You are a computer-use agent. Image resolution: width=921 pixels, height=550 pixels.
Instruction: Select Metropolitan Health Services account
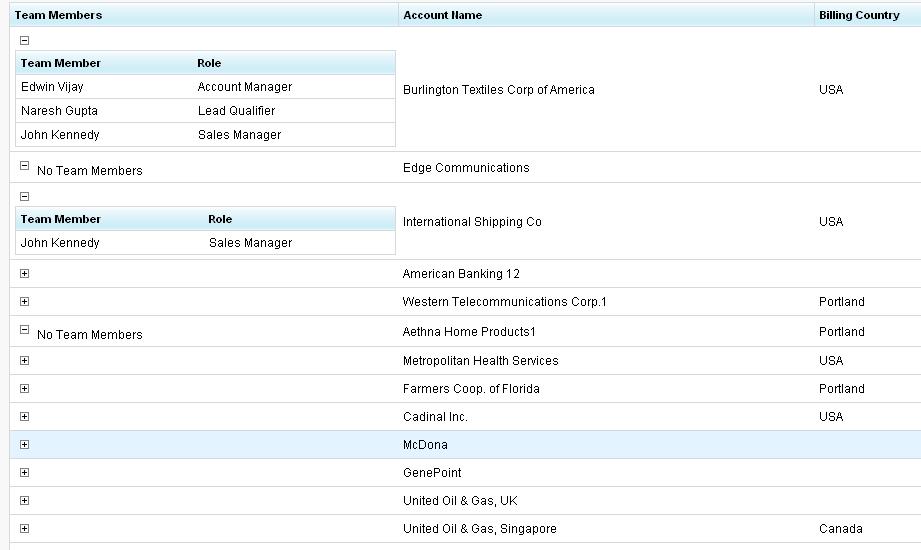[x=480, y=360]
